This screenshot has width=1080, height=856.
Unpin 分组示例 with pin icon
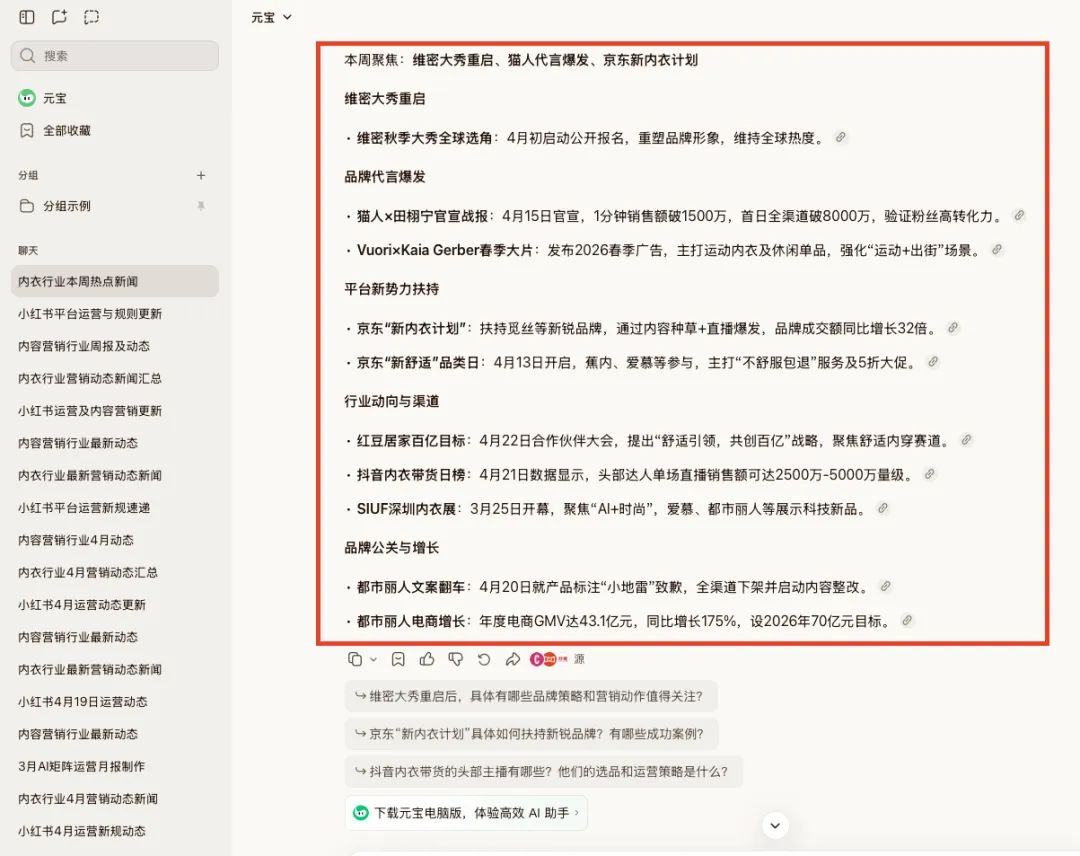(201, 206)
